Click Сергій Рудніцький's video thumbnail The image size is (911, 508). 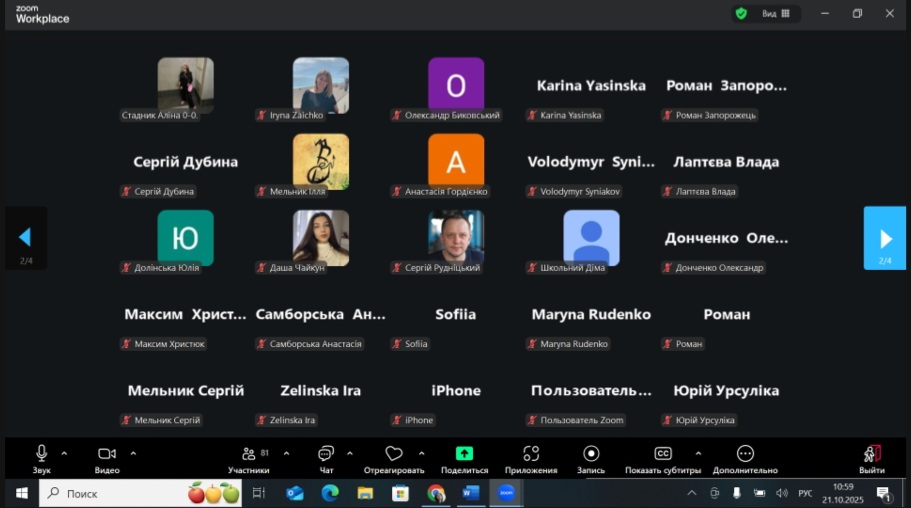(x=456, y=237)
